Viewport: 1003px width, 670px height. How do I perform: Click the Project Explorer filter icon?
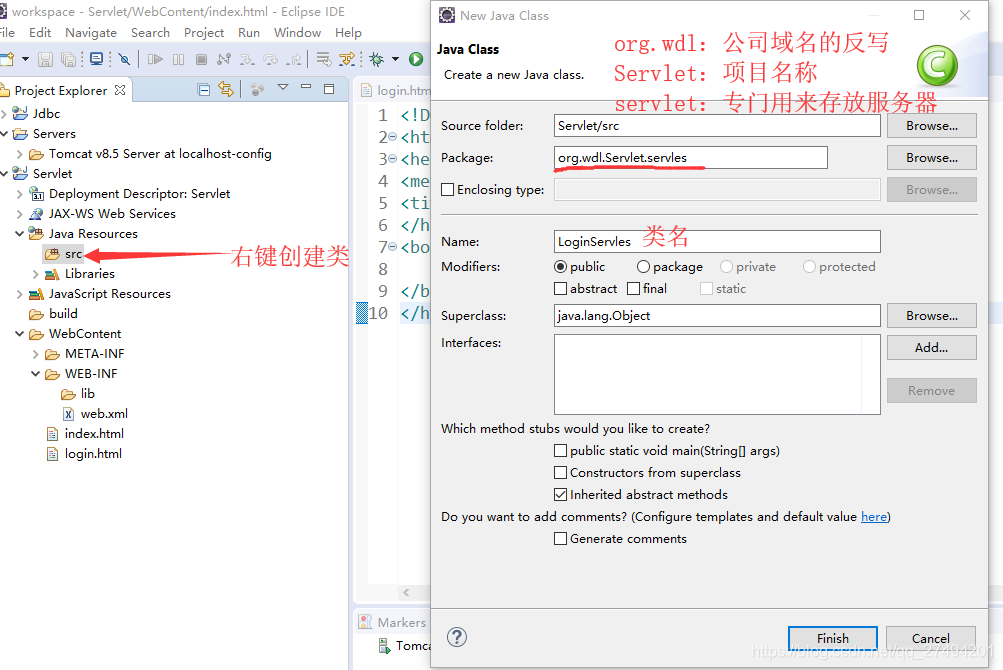(x=257, y=90)
